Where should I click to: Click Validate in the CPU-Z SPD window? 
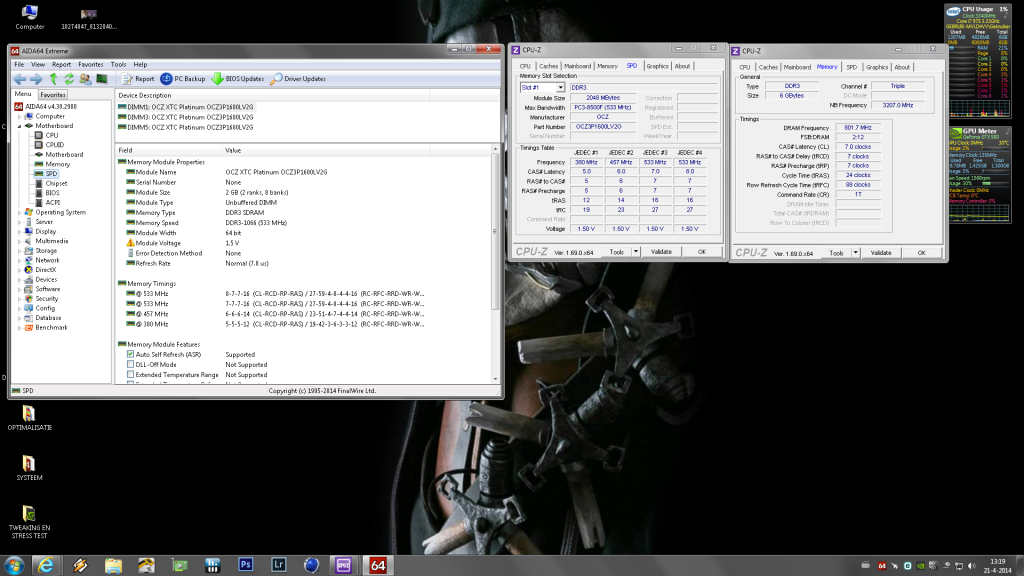661,251
